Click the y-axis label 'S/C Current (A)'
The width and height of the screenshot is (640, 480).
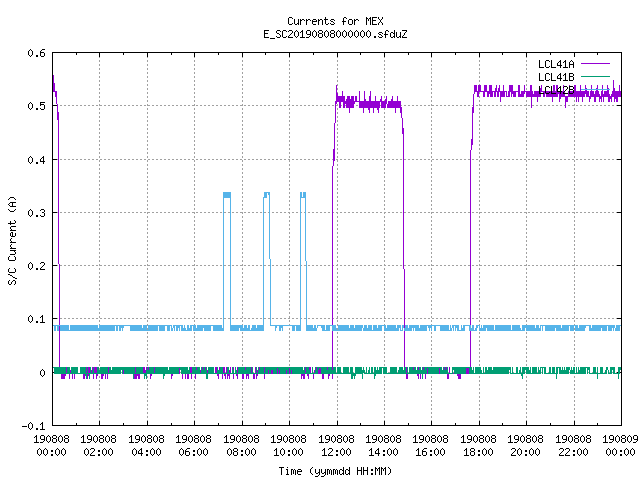12,240
